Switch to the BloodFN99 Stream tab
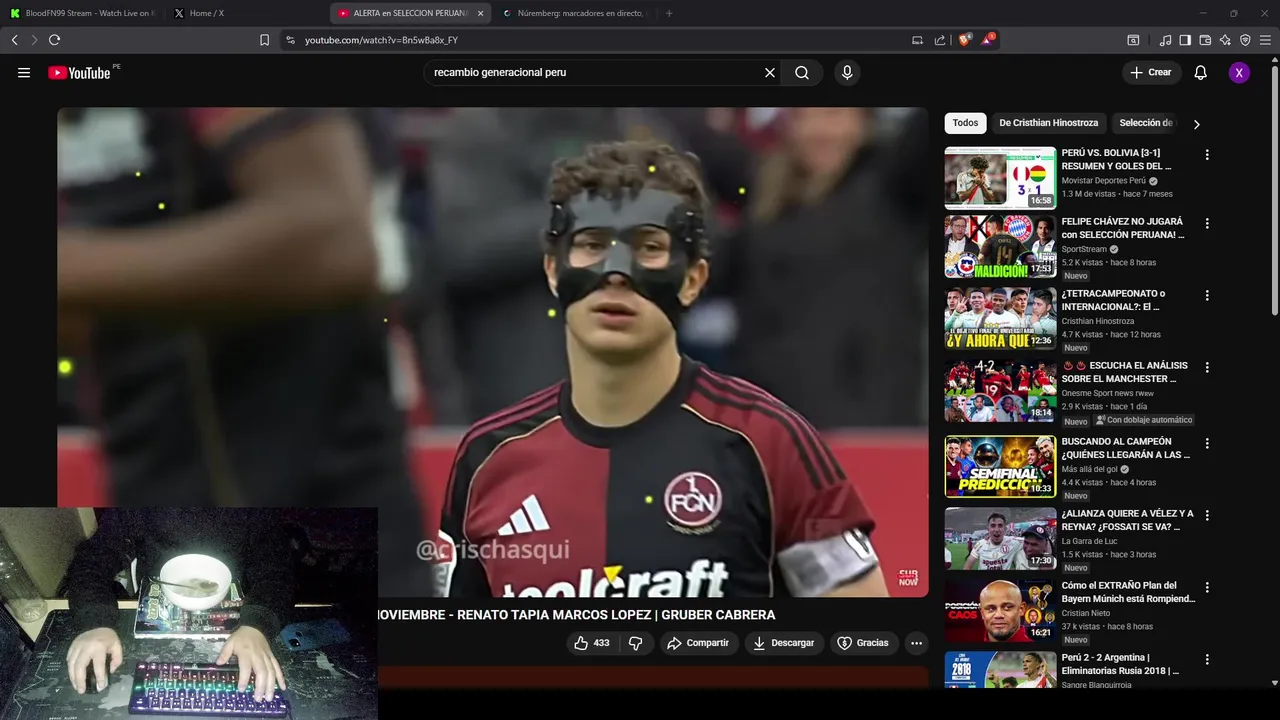 [x=83, y=13]
